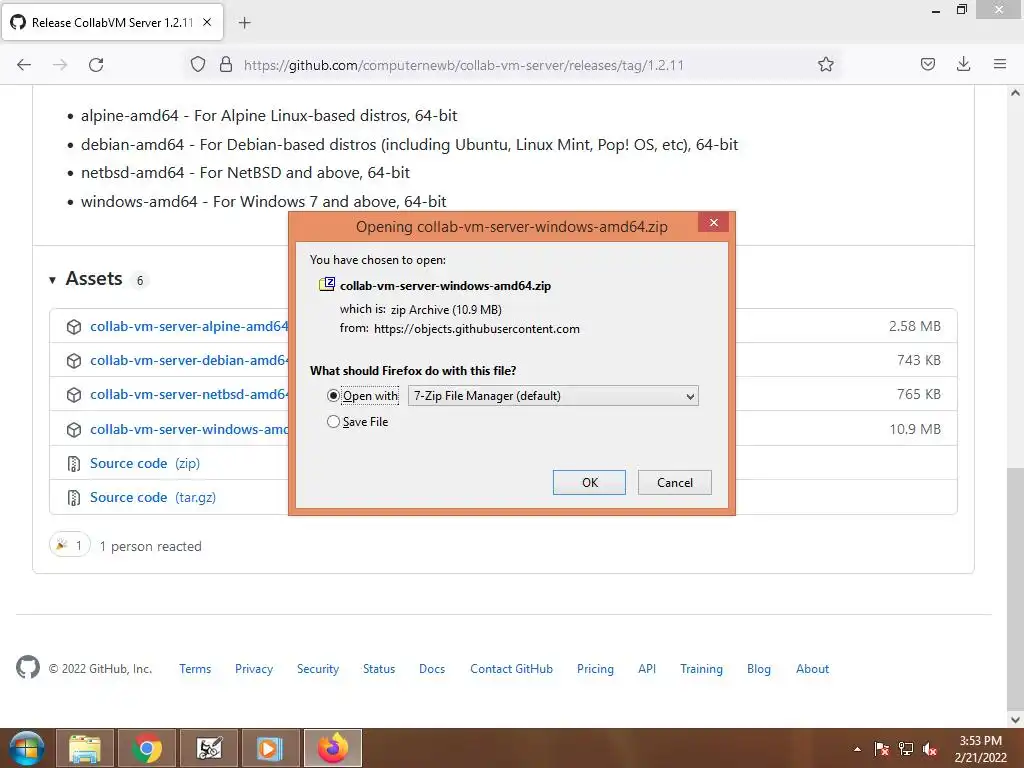Viewport: 1024px width, 768px height.
Task: Open the 7-Zip File Manager dropdown
Action: coord(553,396)
